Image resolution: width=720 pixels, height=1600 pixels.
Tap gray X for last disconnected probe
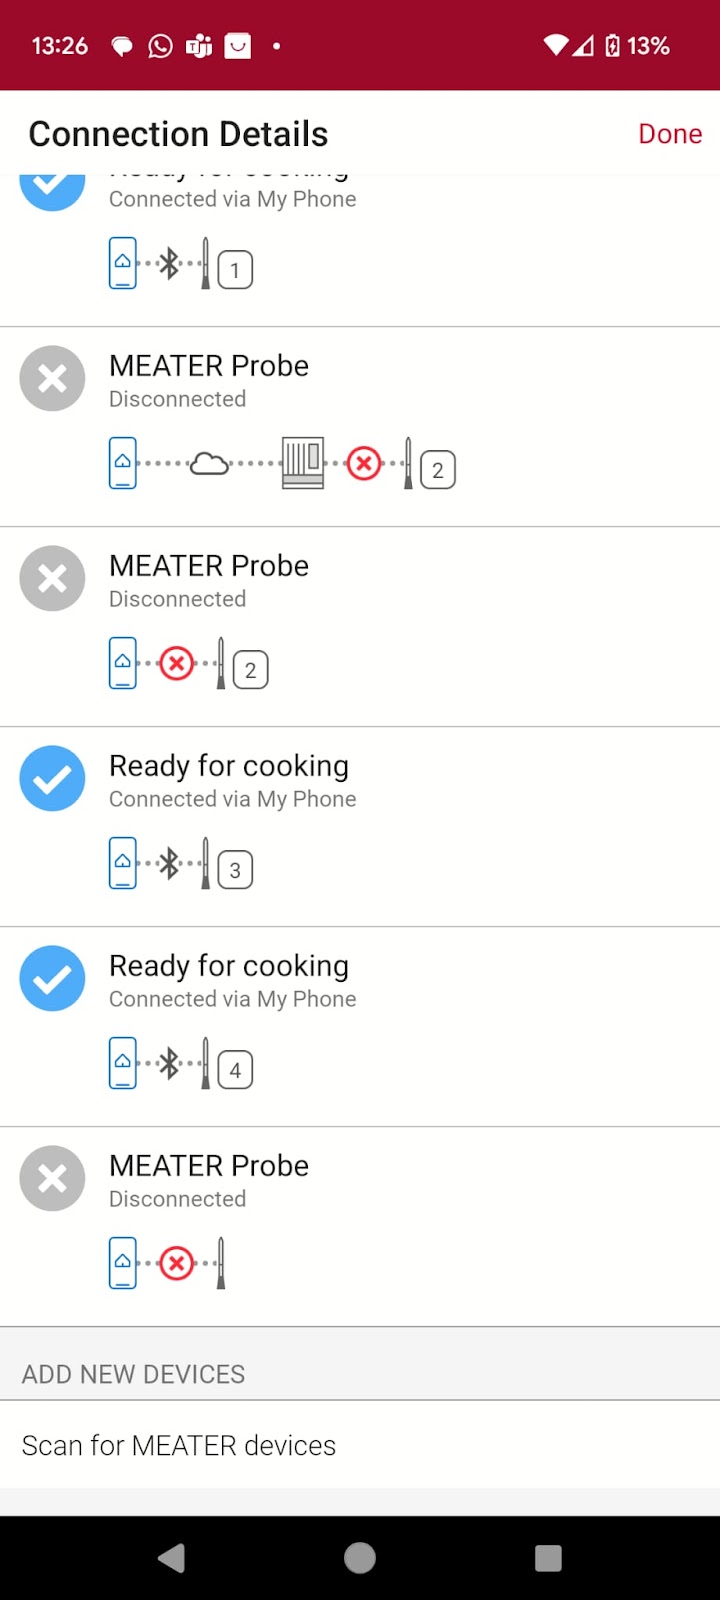[x=52, y=1178]
